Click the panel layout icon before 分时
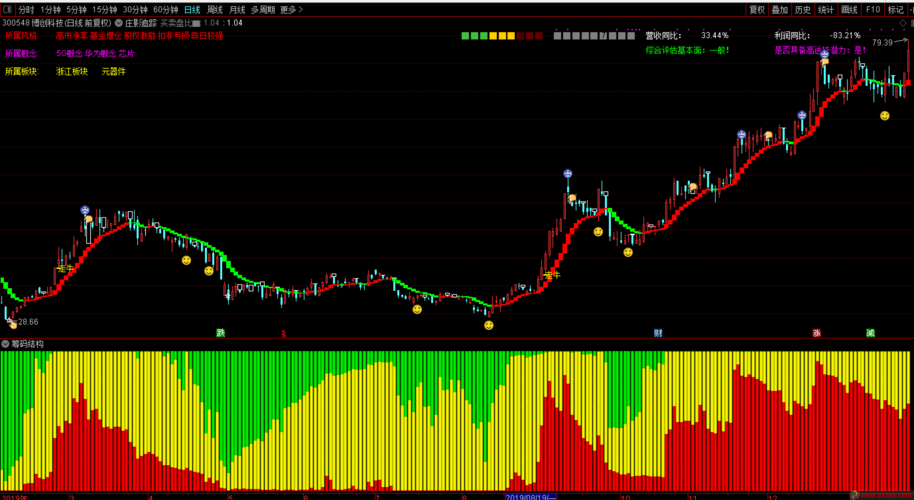 point(8,10)
